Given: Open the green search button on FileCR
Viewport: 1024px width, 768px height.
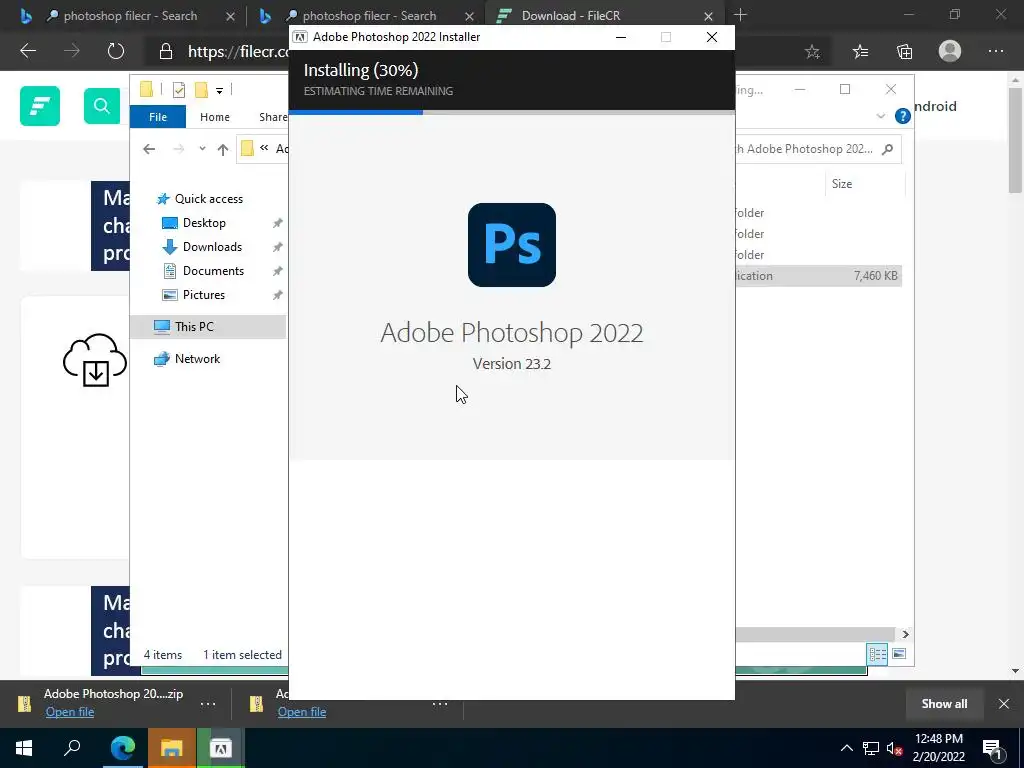Looking at the screenshot, I should [x=102, y=106].
